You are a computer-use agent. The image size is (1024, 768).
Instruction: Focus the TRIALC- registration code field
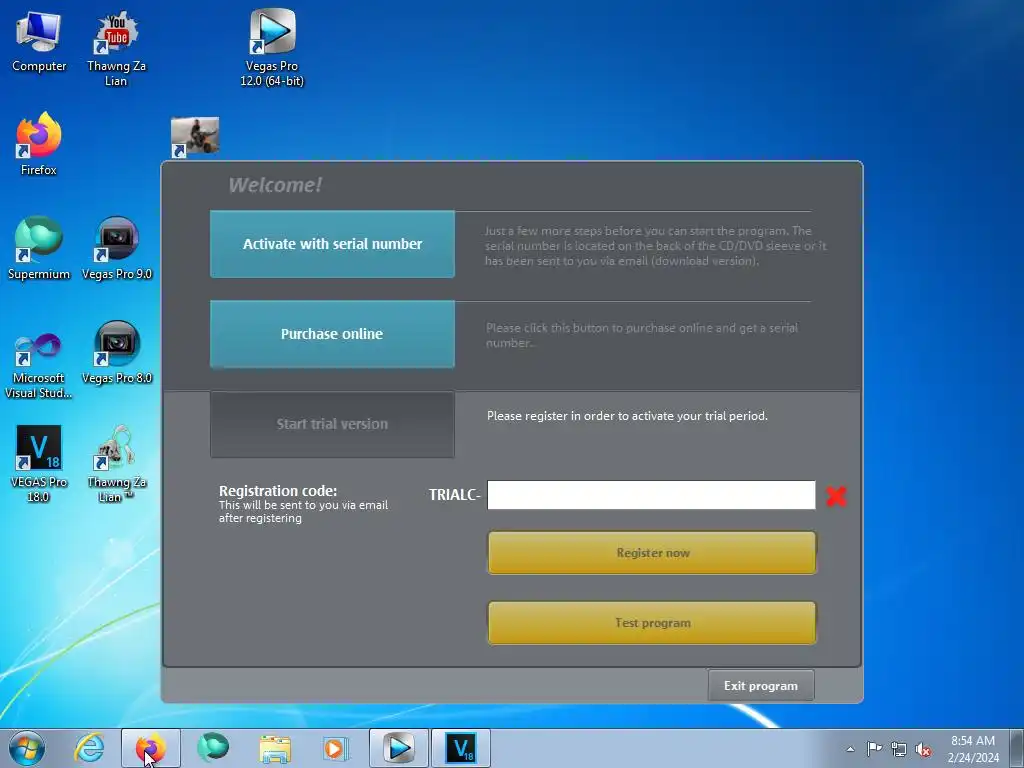coord(651,494)
